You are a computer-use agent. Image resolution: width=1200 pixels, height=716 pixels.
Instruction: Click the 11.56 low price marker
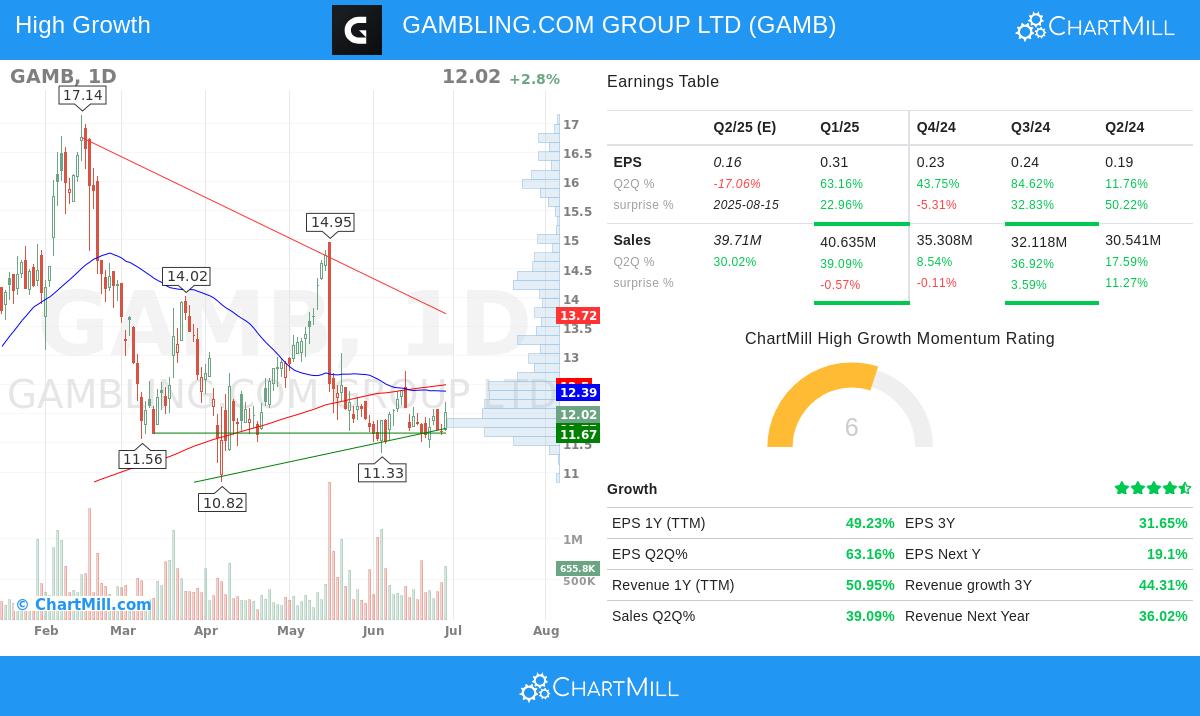(142, 459)
